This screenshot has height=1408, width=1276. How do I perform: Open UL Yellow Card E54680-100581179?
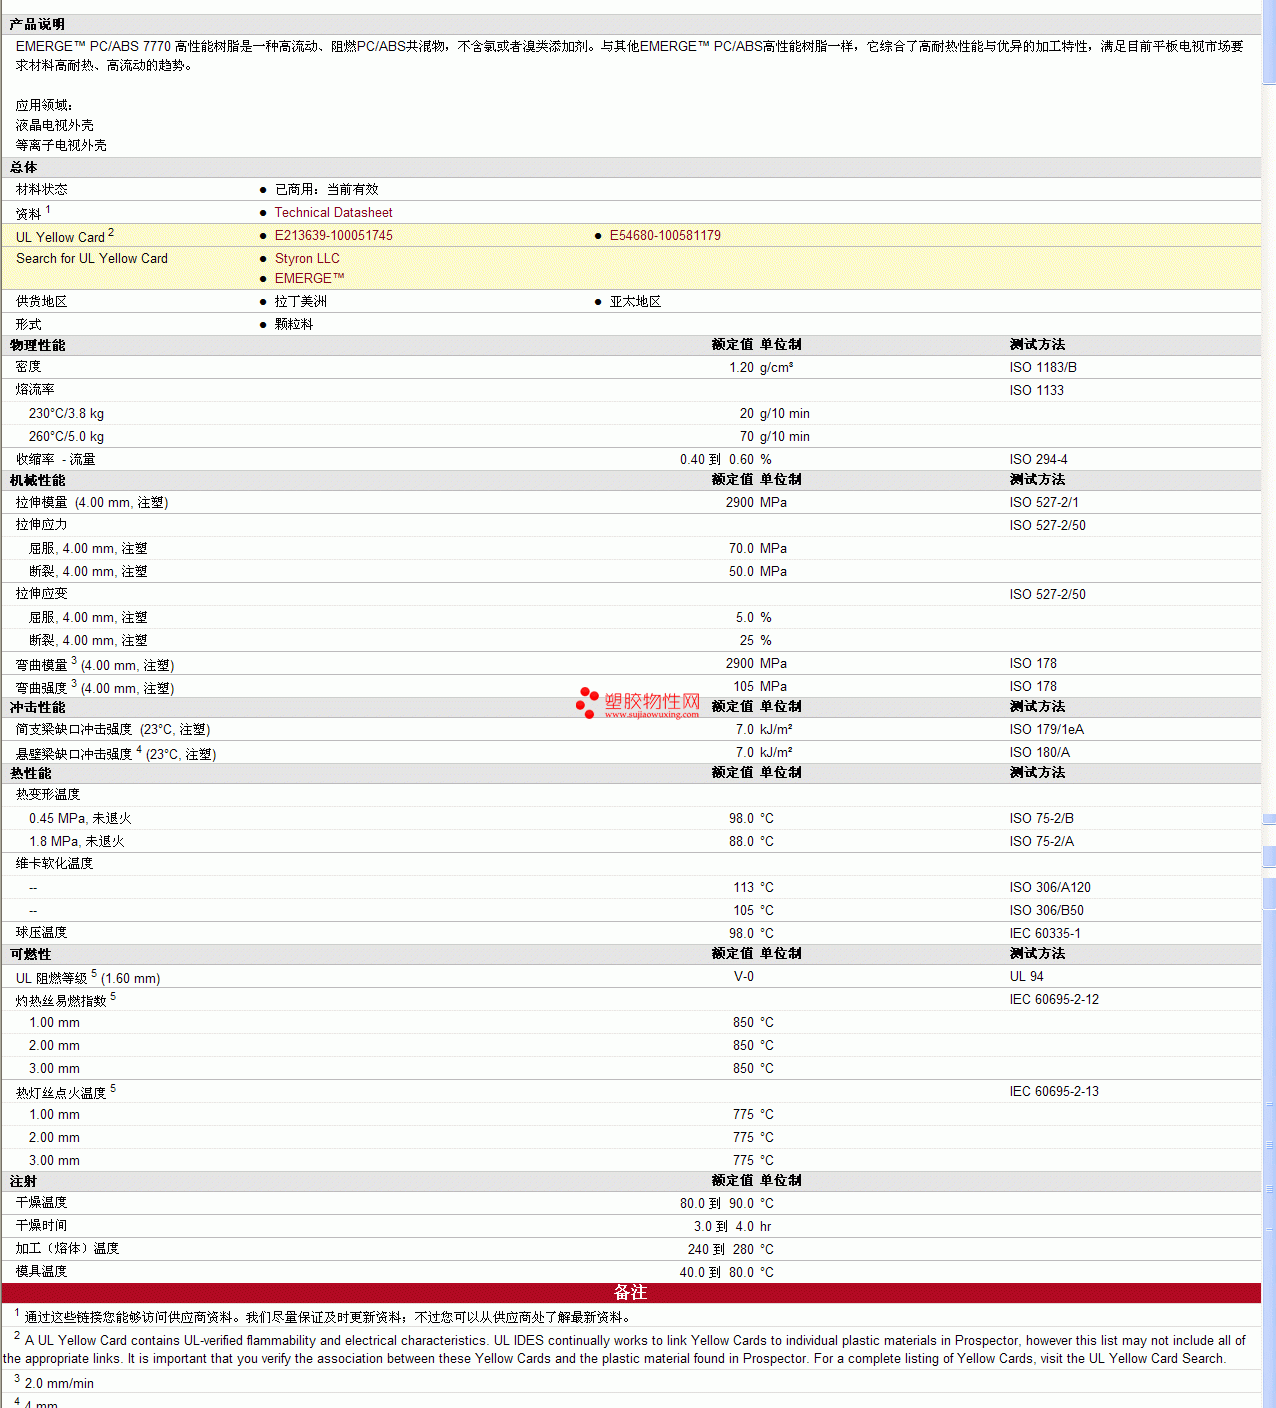pyautogui.click(x=665, y=235)
